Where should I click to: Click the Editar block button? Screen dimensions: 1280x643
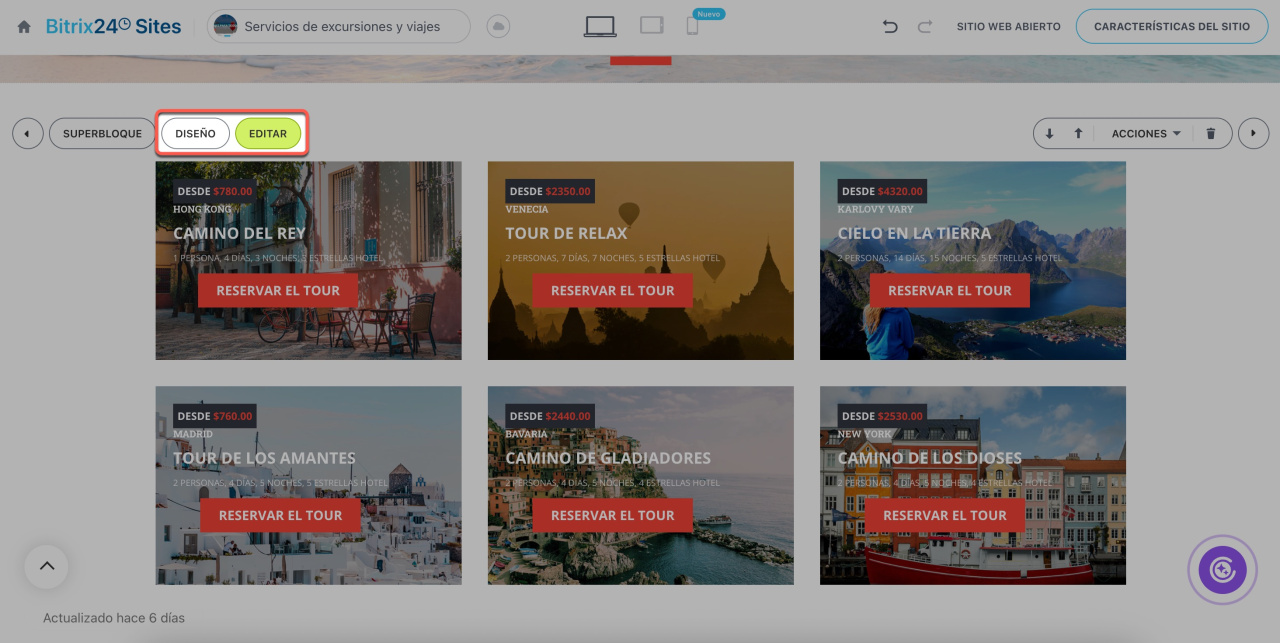click(268, 134)
